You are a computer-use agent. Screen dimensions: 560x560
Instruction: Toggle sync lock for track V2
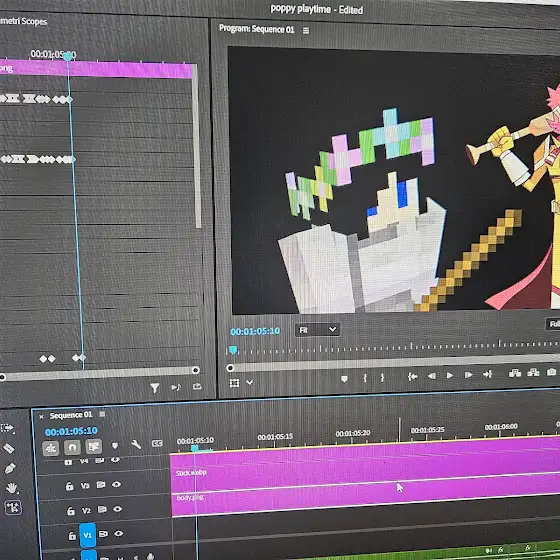click(102, 509)
